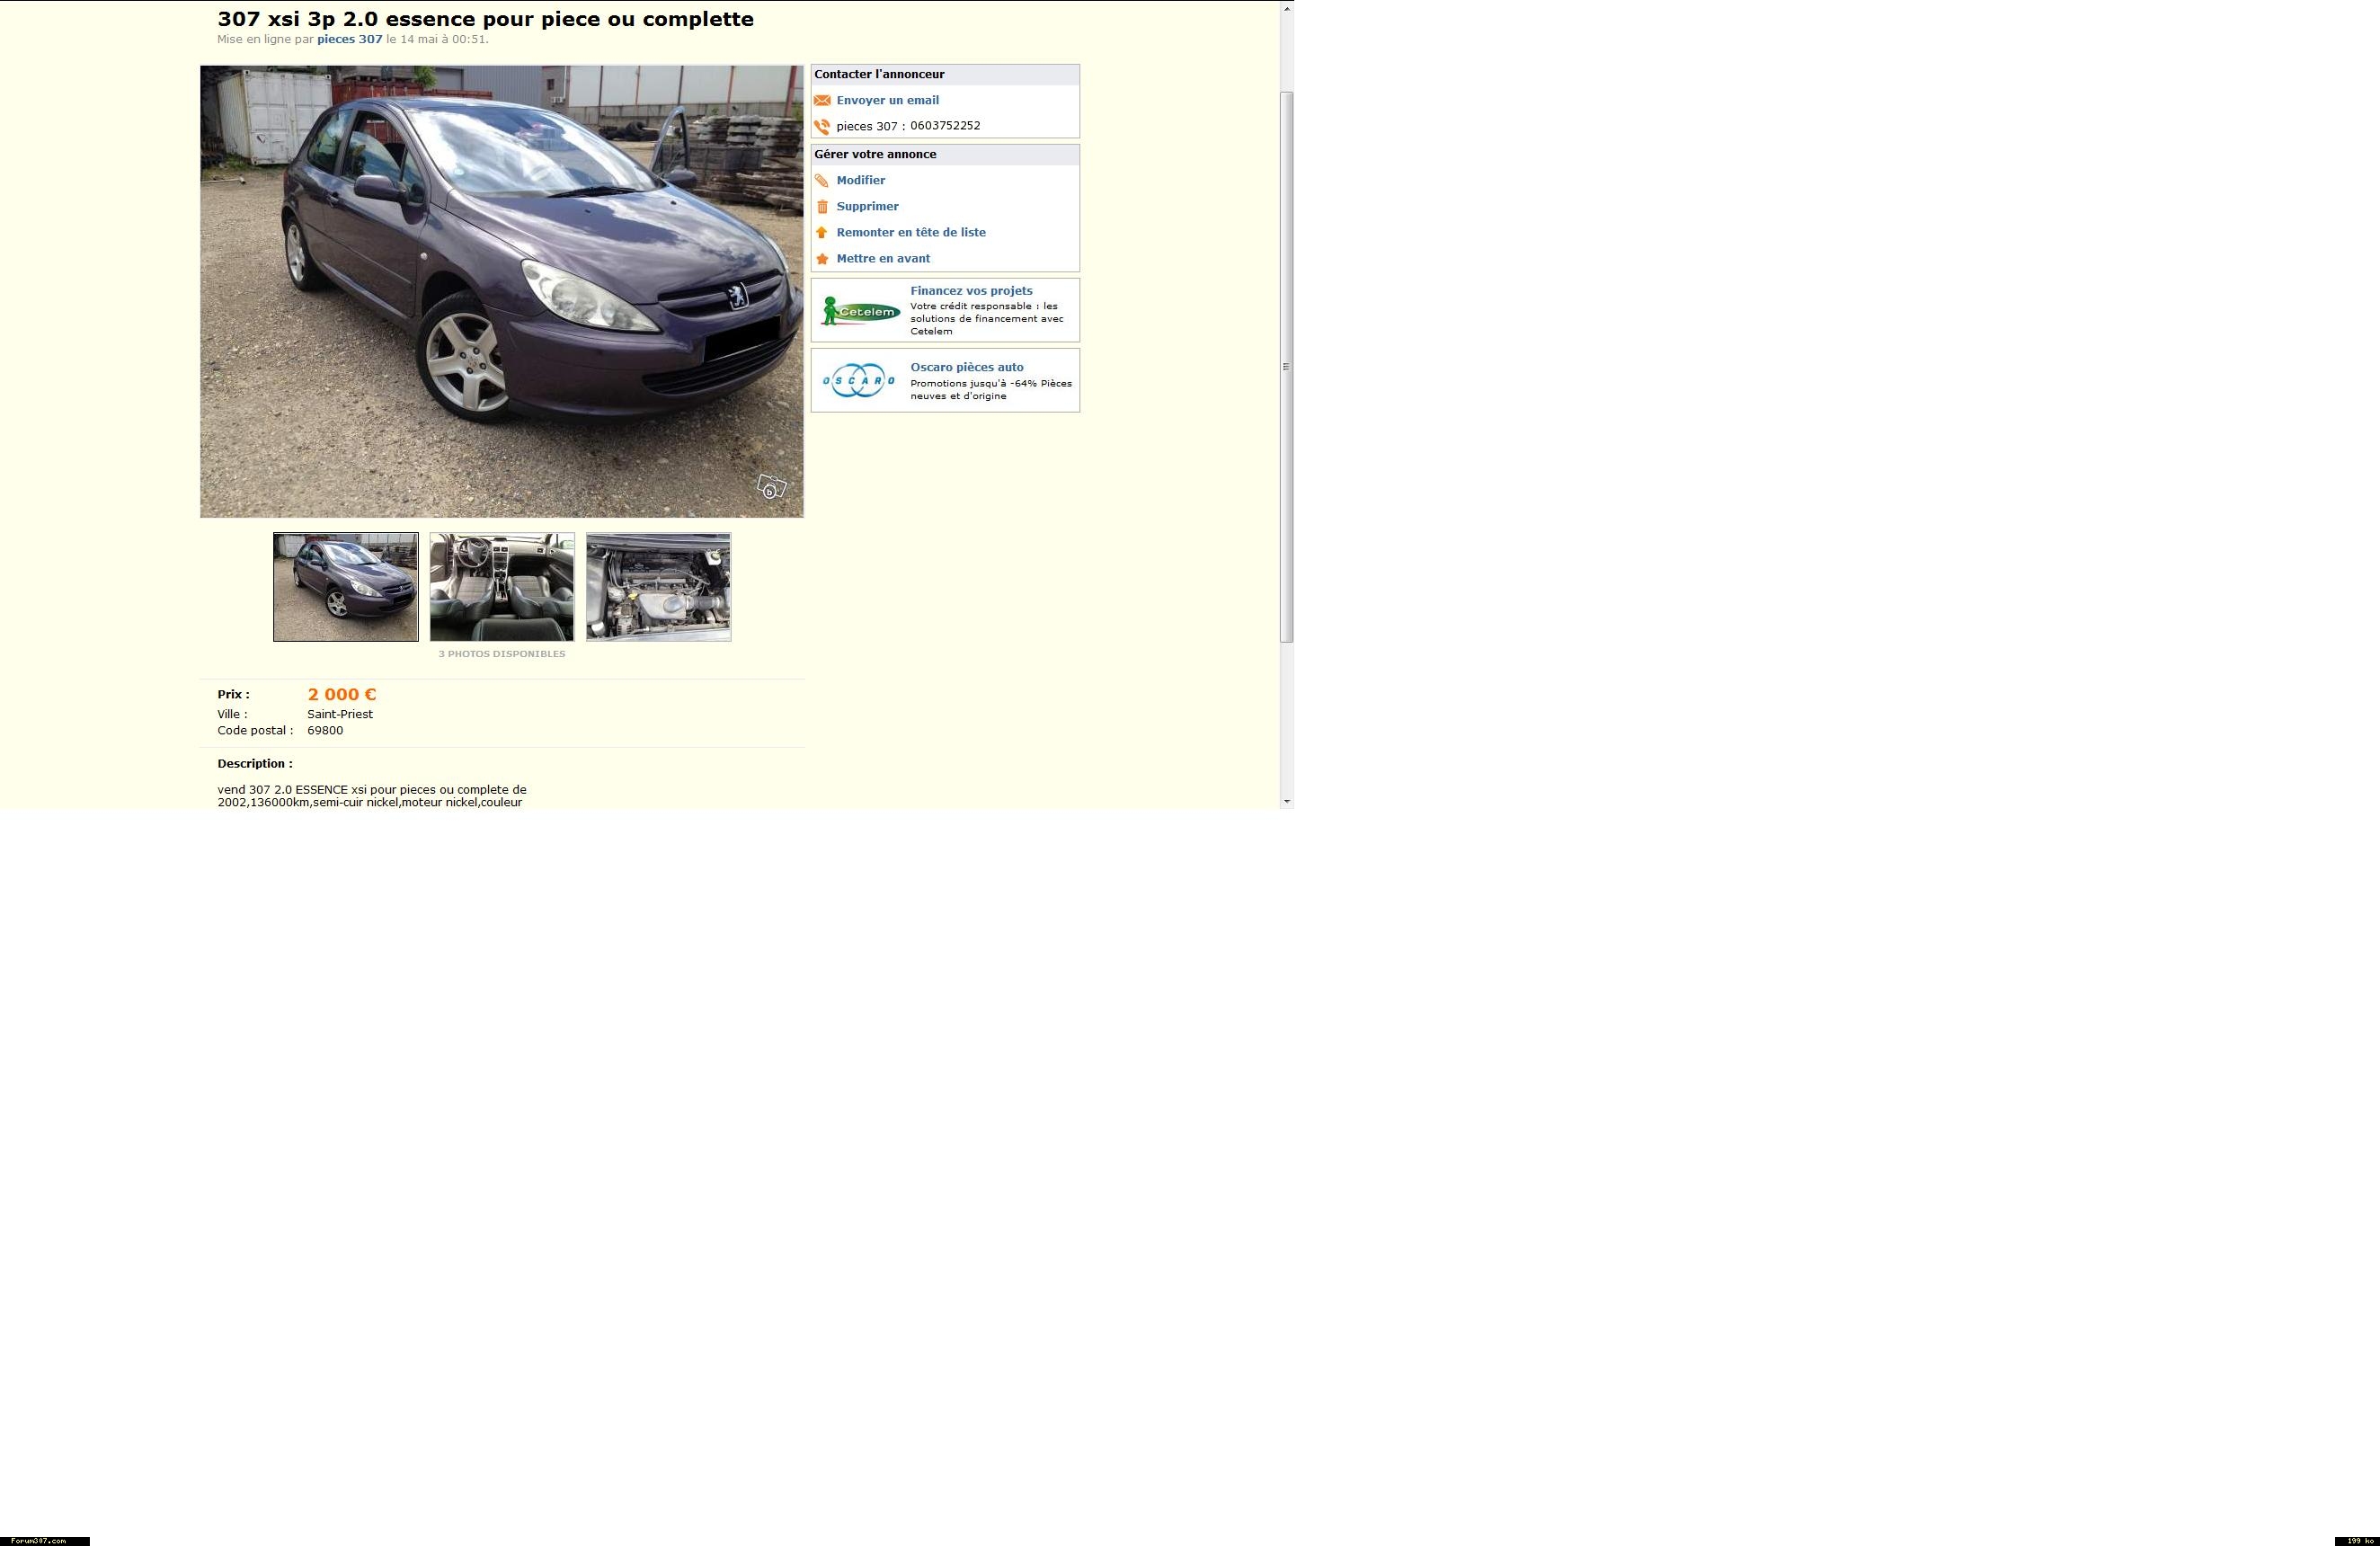Click the orange envelope email icon
This screenshot has height=1546, width=2380.
(x=822, y=100)
